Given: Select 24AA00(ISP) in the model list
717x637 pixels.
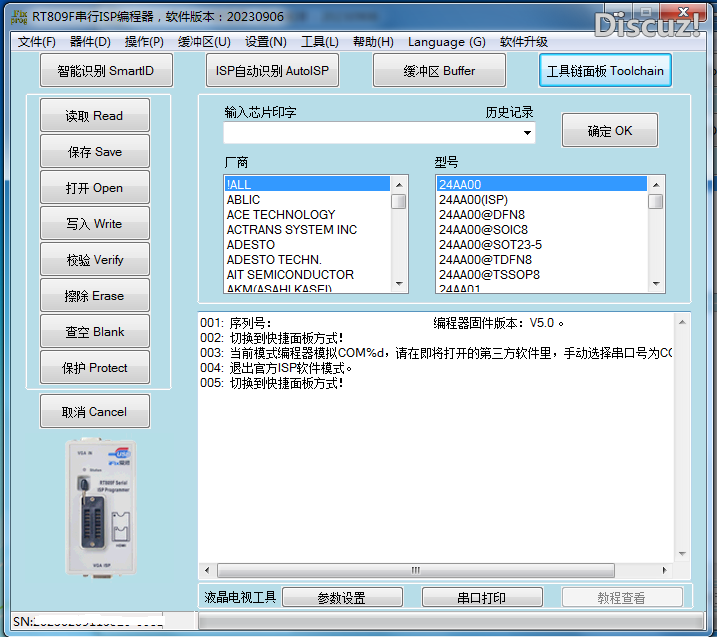Looking at the screenshot, I should (x=541, y=199).
